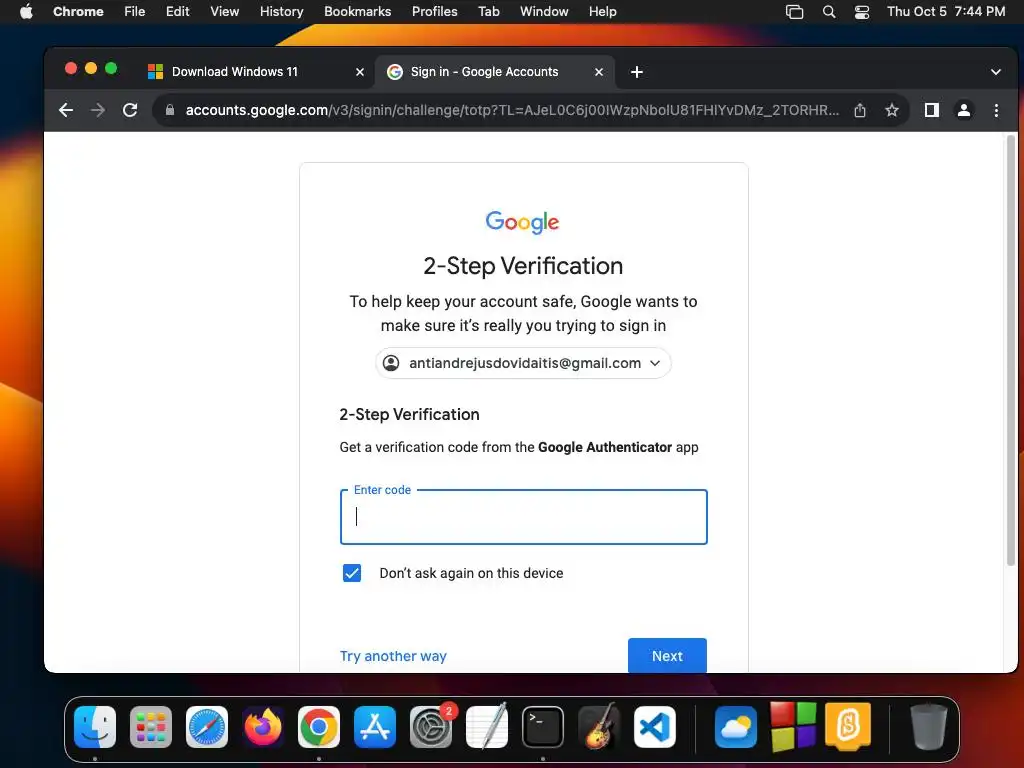Click the blue Next button
The height and width of the screenshot is (768, 1024).
pos(667,656)
